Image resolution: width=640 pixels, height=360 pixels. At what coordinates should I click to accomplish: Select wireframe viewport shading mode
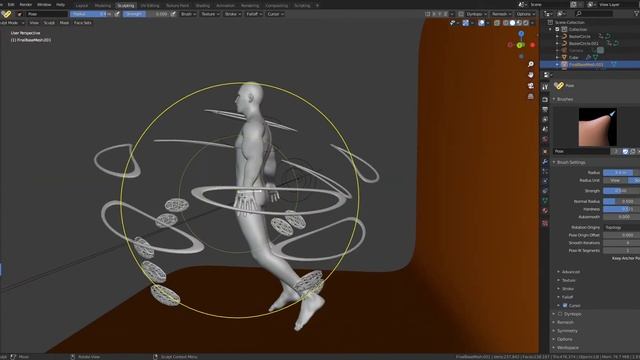point(506,23)
